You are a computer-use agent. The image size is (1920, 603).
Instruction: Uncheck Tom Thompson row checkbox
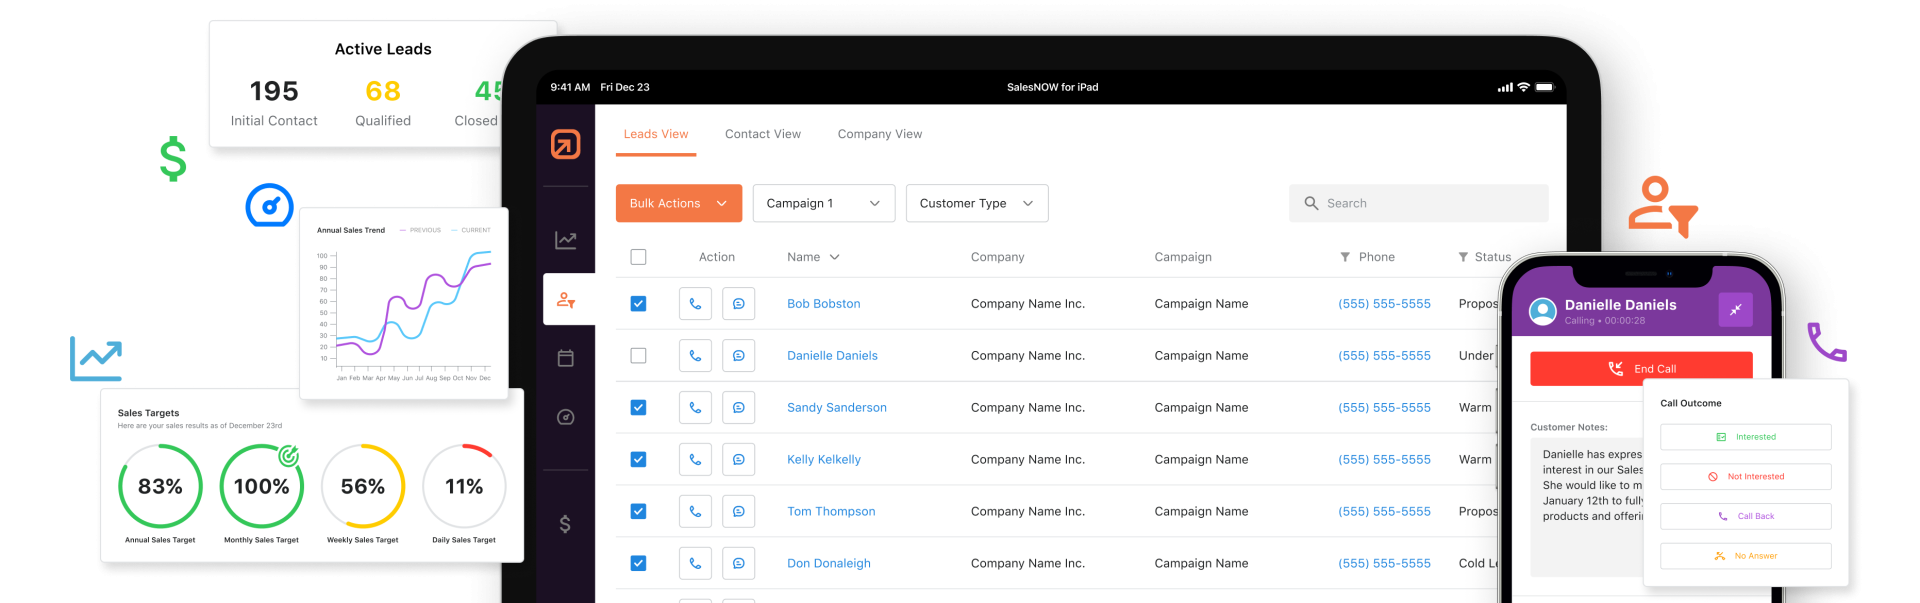[638, 511]
